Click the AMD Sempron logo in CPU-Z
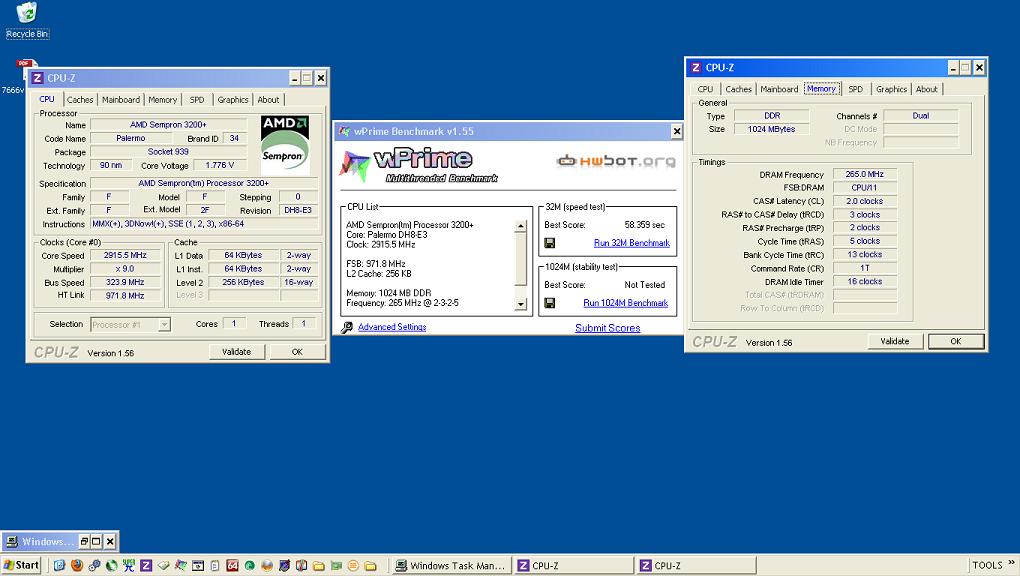The image size is (1020, 576). coord(285,145)
